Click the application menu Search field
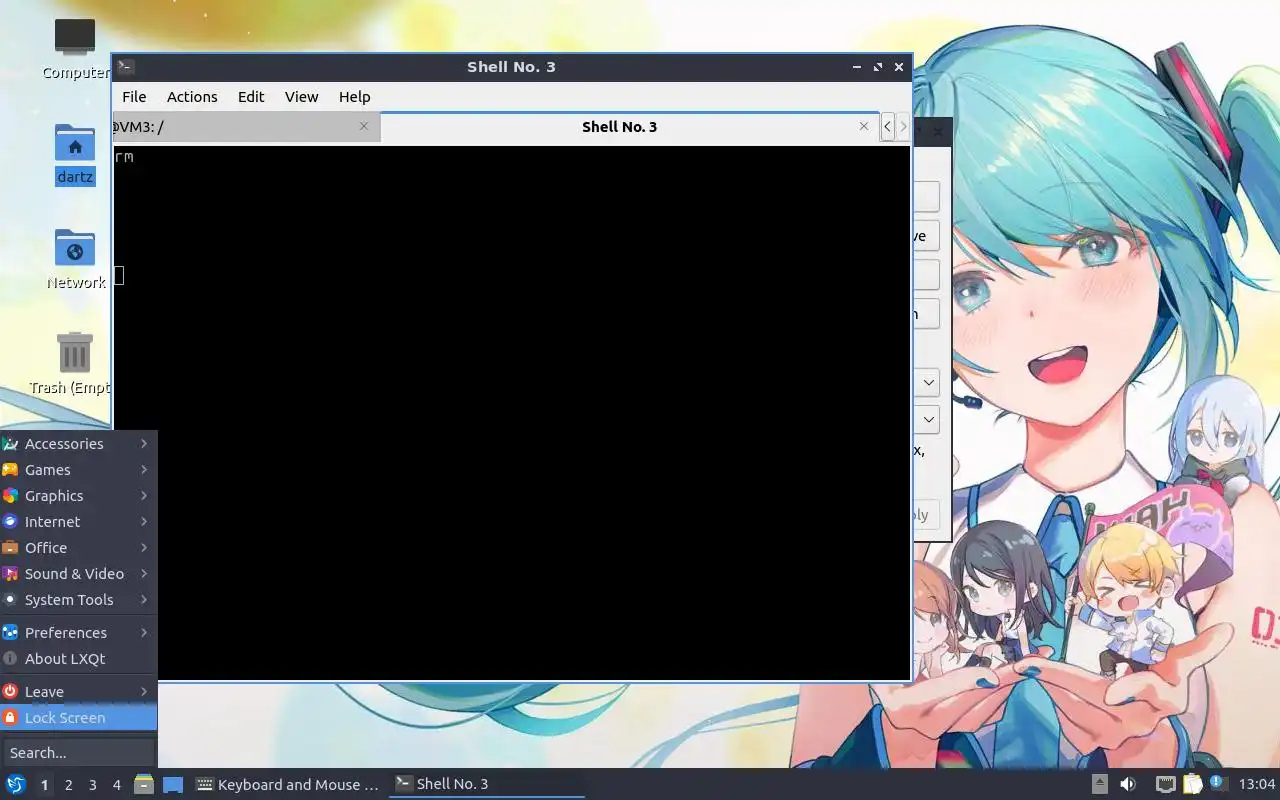1280x800 pixels. [78, 753]
